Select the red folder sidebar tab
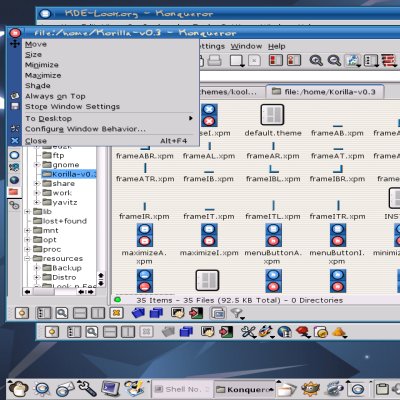400x400 pixels. [x=14, y=192]
